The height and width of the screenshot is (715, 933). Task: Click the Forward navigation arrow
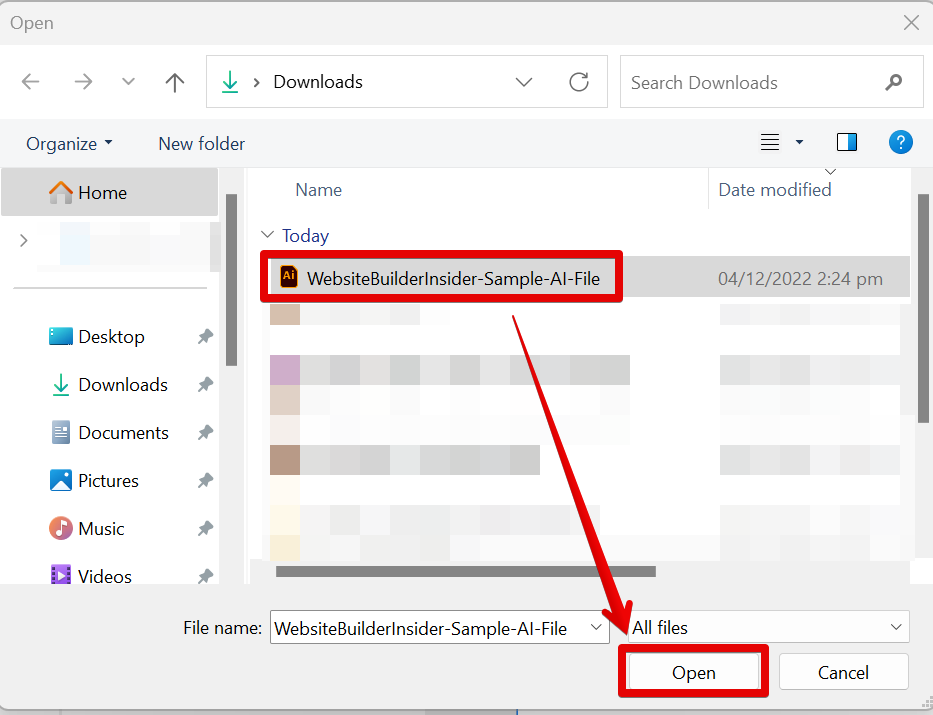(x=83, y=83)
